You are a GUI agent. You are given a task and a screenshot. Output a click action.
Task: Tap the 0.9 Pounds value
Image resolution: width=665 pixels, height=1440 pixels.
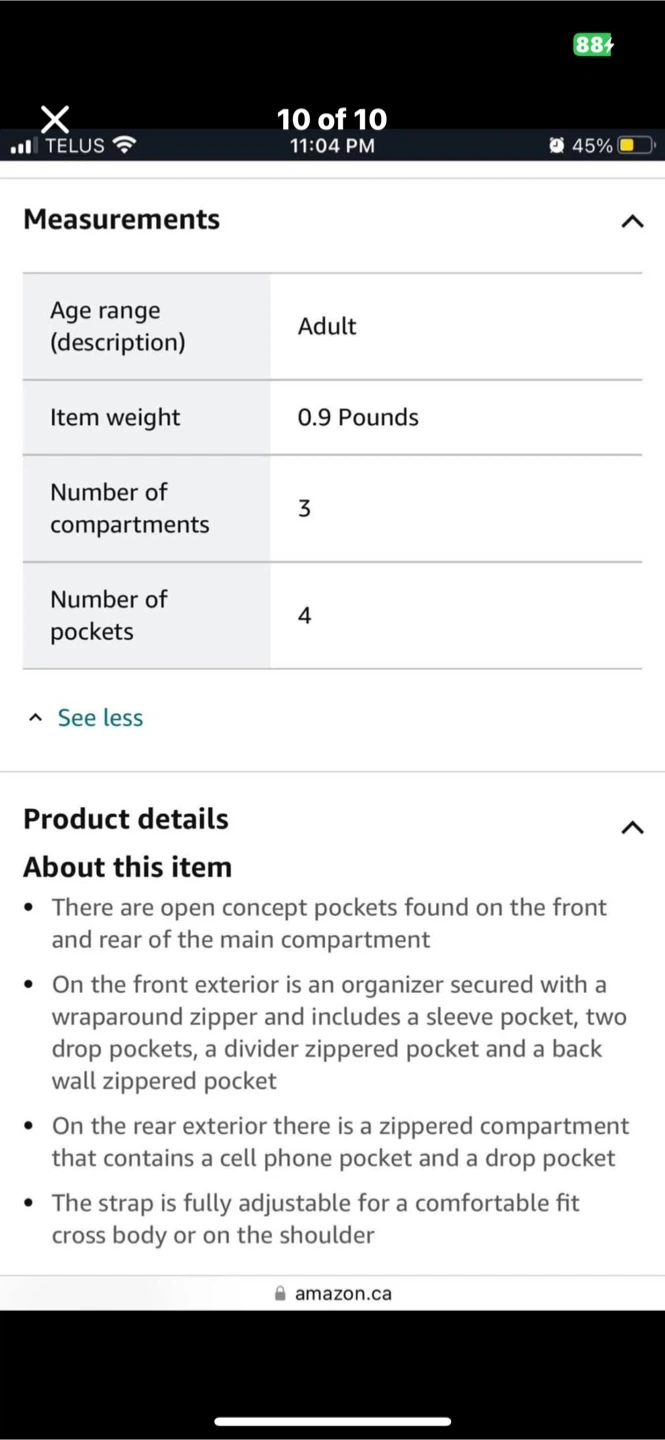(358, 417)
